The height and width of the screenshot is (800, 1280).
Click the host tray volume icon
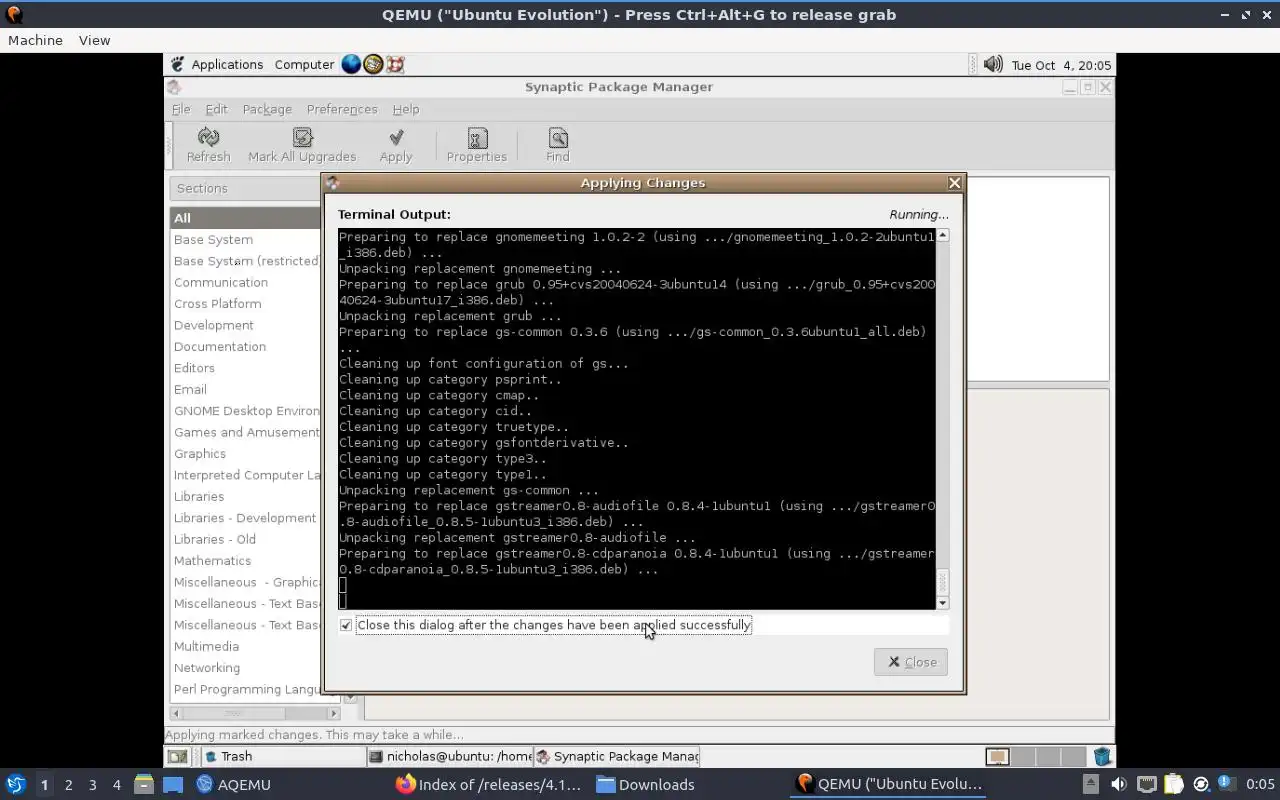(1118, 784)
